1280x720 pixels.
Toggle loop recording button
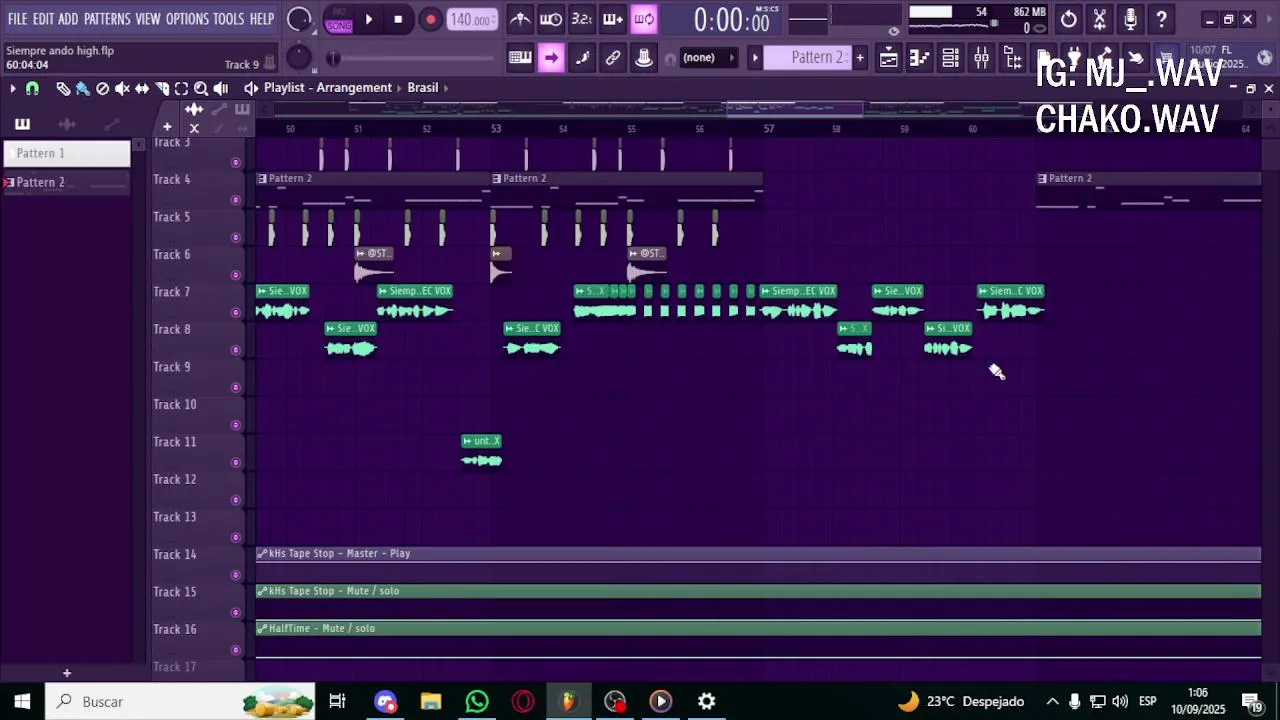pos(644,19)
